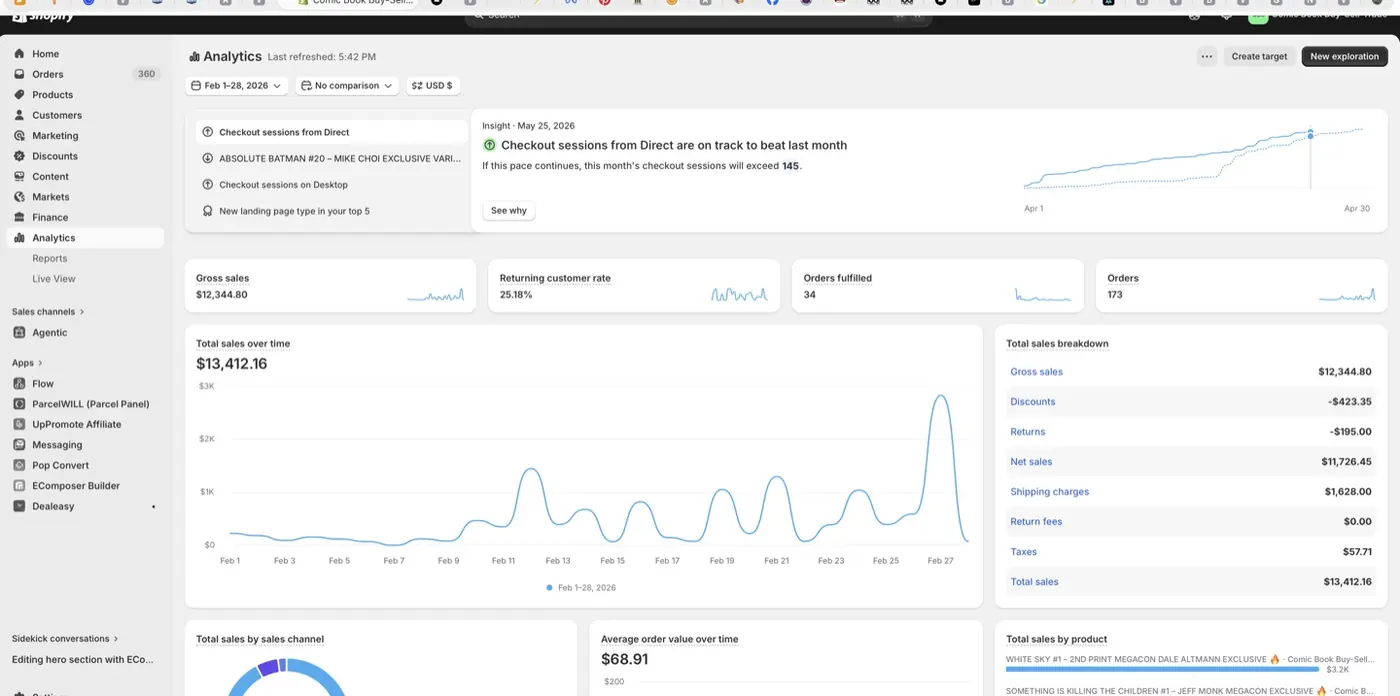Open the Discounts breakdown link
1400x696 pixels.
pyautogui.click(x=1032, y=402)
